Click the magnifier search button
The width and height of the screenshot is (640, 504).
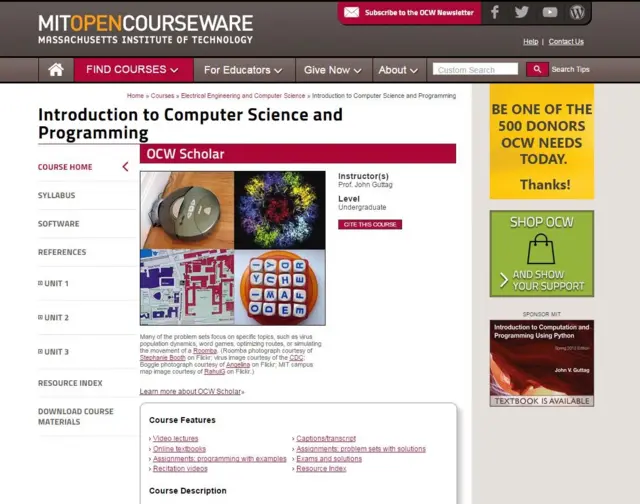[537, 69]
